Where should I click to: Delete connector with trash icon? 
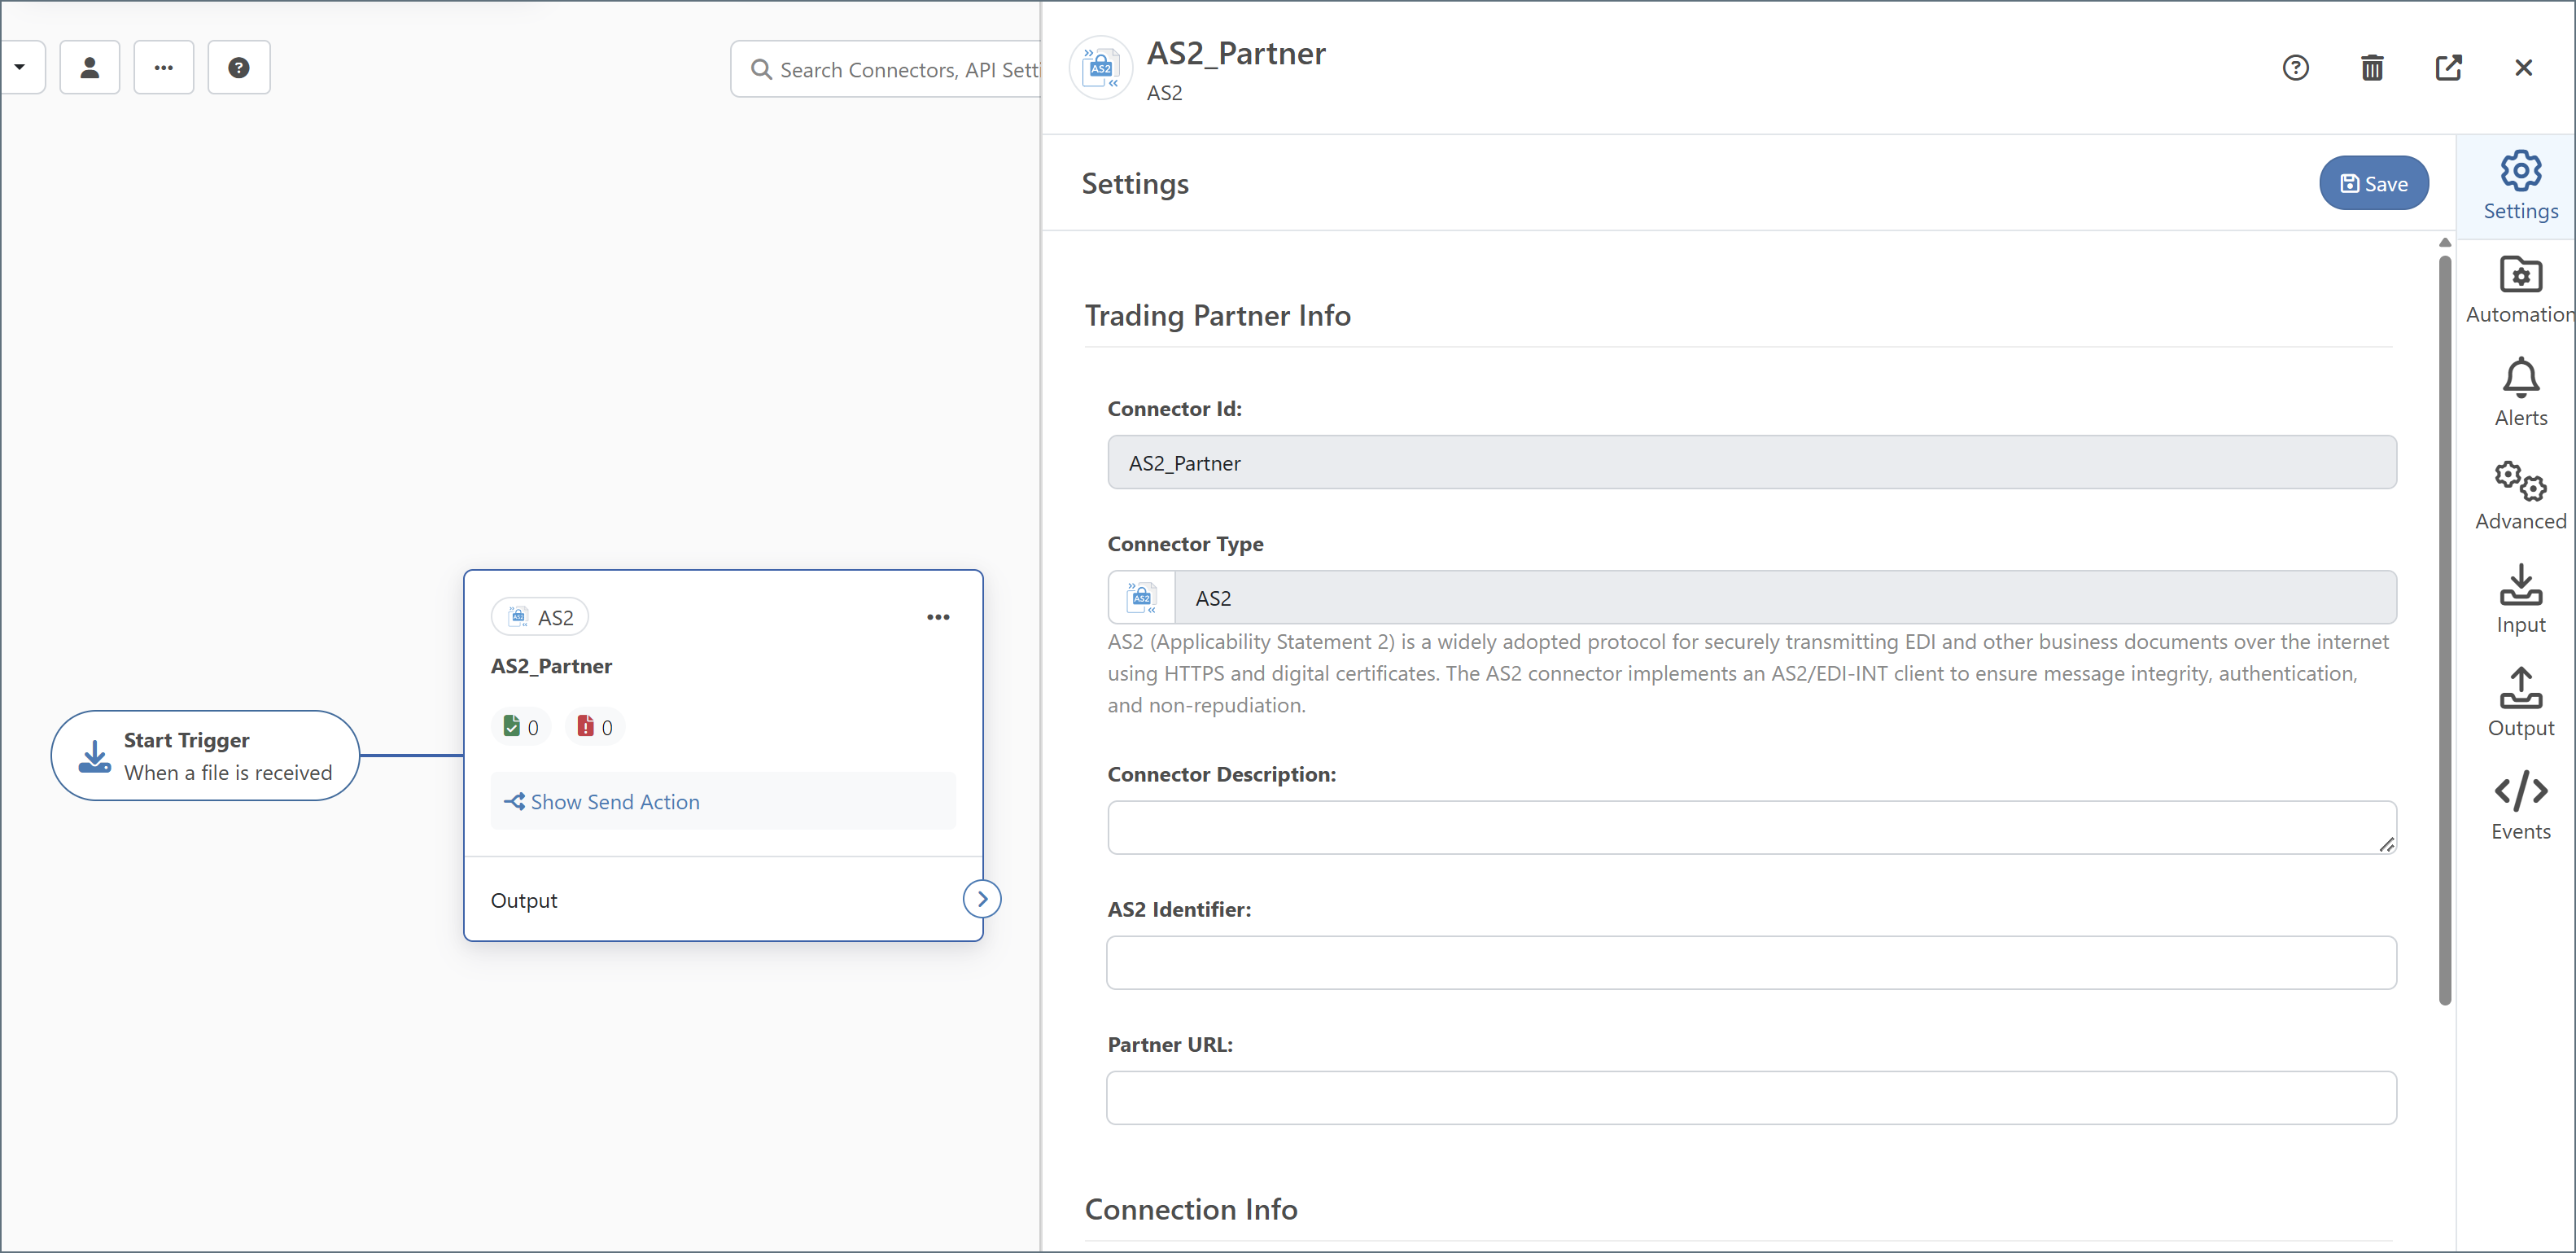point(2371,68)
